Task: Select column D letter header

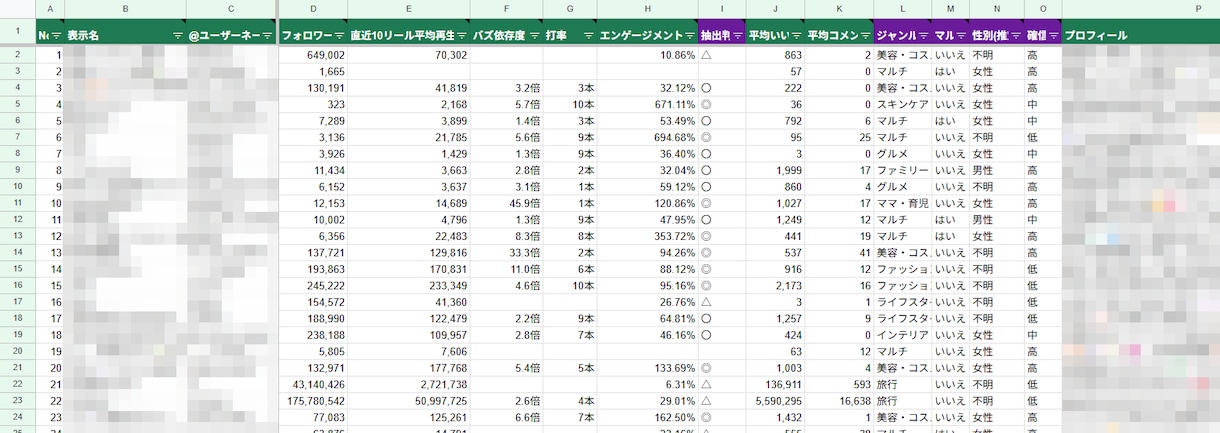Action: pyautogui.click(x=313, y=9)
